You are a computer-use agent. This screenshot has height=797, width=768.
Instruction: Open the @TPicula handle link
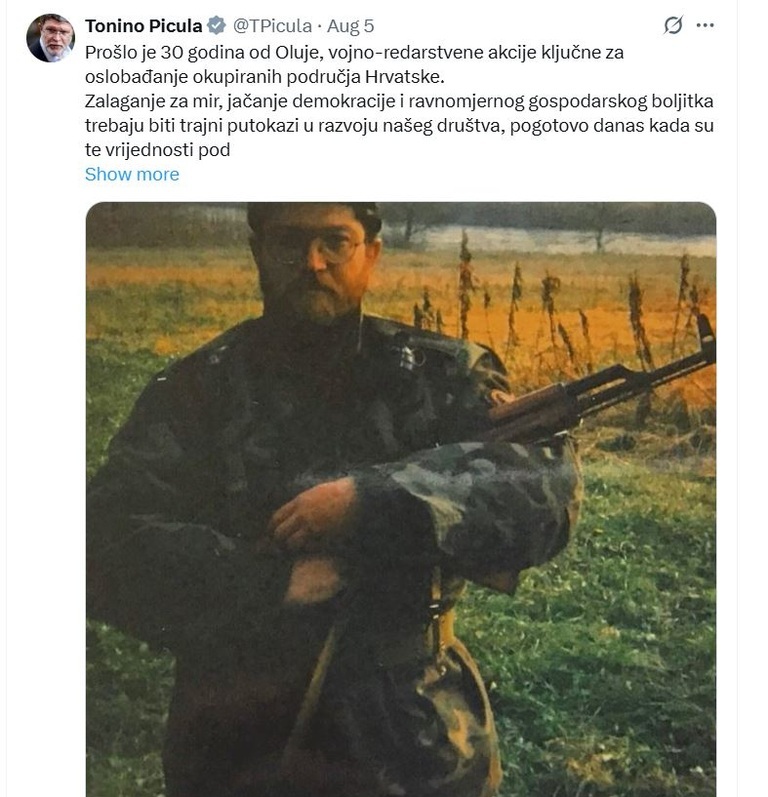coord(272,26)
